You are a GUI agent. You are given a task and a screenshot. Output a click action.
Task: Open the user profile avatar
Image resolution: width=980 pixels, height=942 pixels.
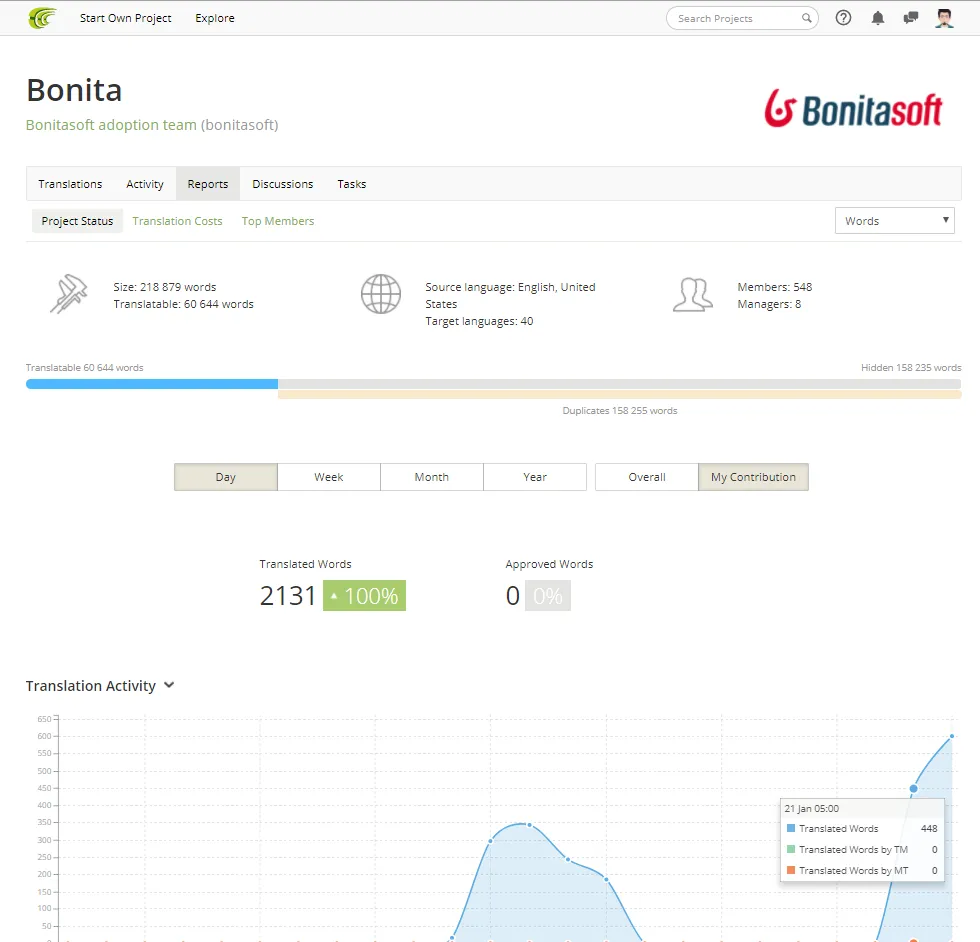click(x=944, y=18)
